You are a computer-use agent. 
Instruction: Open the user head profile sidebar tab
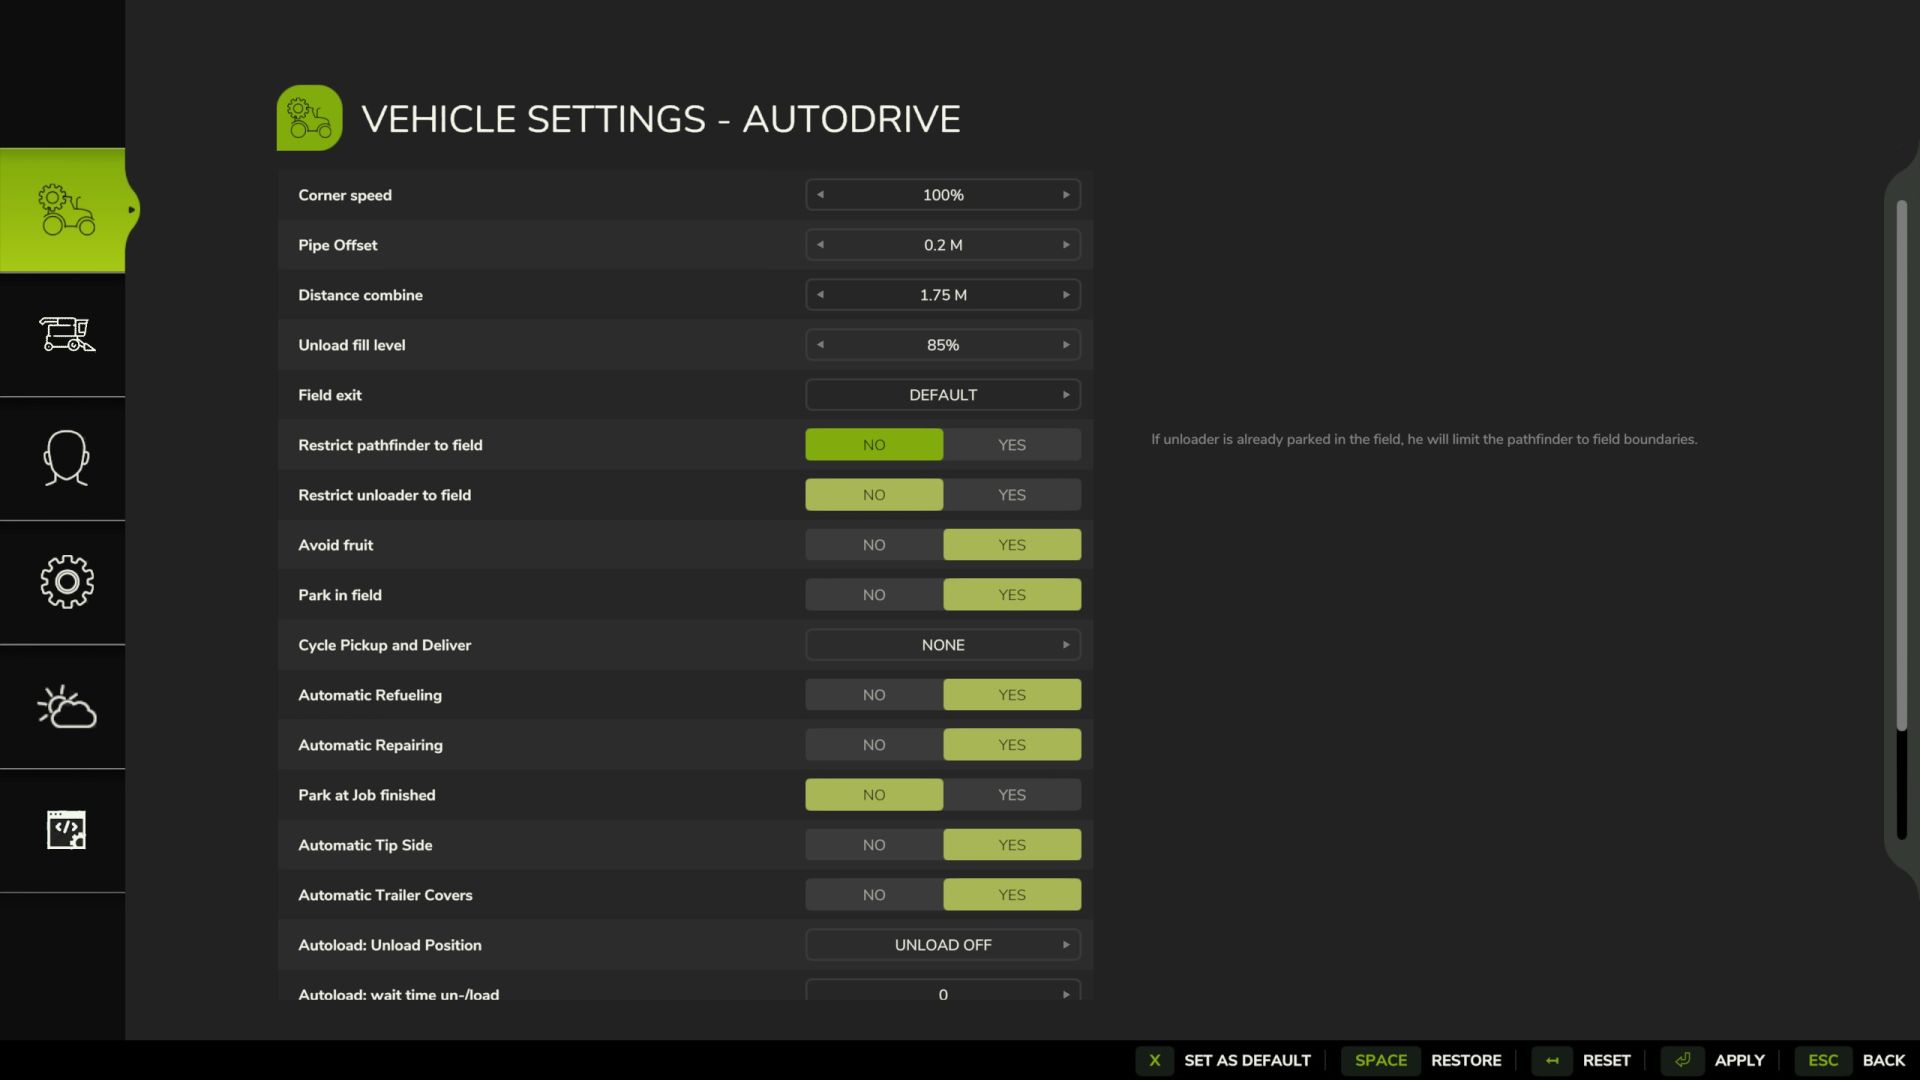click(66, 458)
